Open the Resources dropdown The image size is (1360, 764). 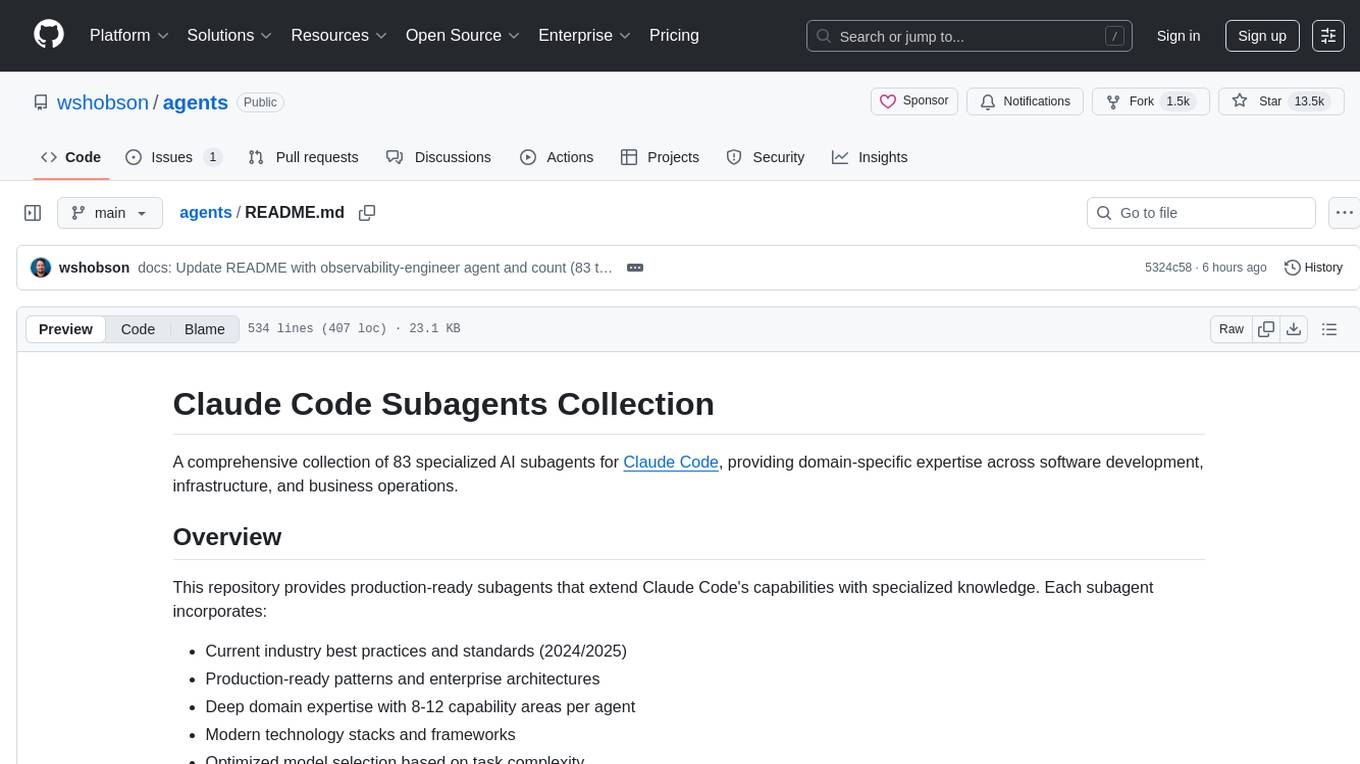[339, 35]
